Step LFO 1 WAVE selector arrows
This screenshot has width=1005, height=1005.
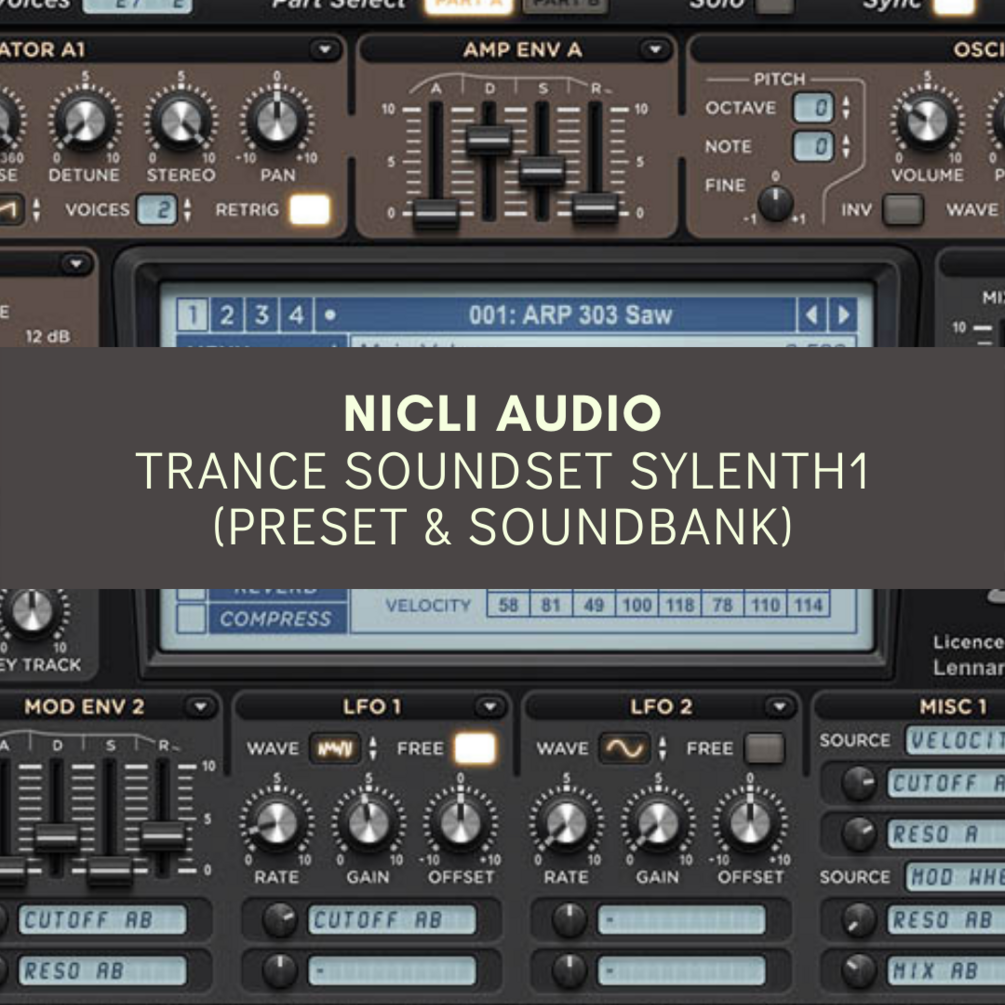pos(372,748)
